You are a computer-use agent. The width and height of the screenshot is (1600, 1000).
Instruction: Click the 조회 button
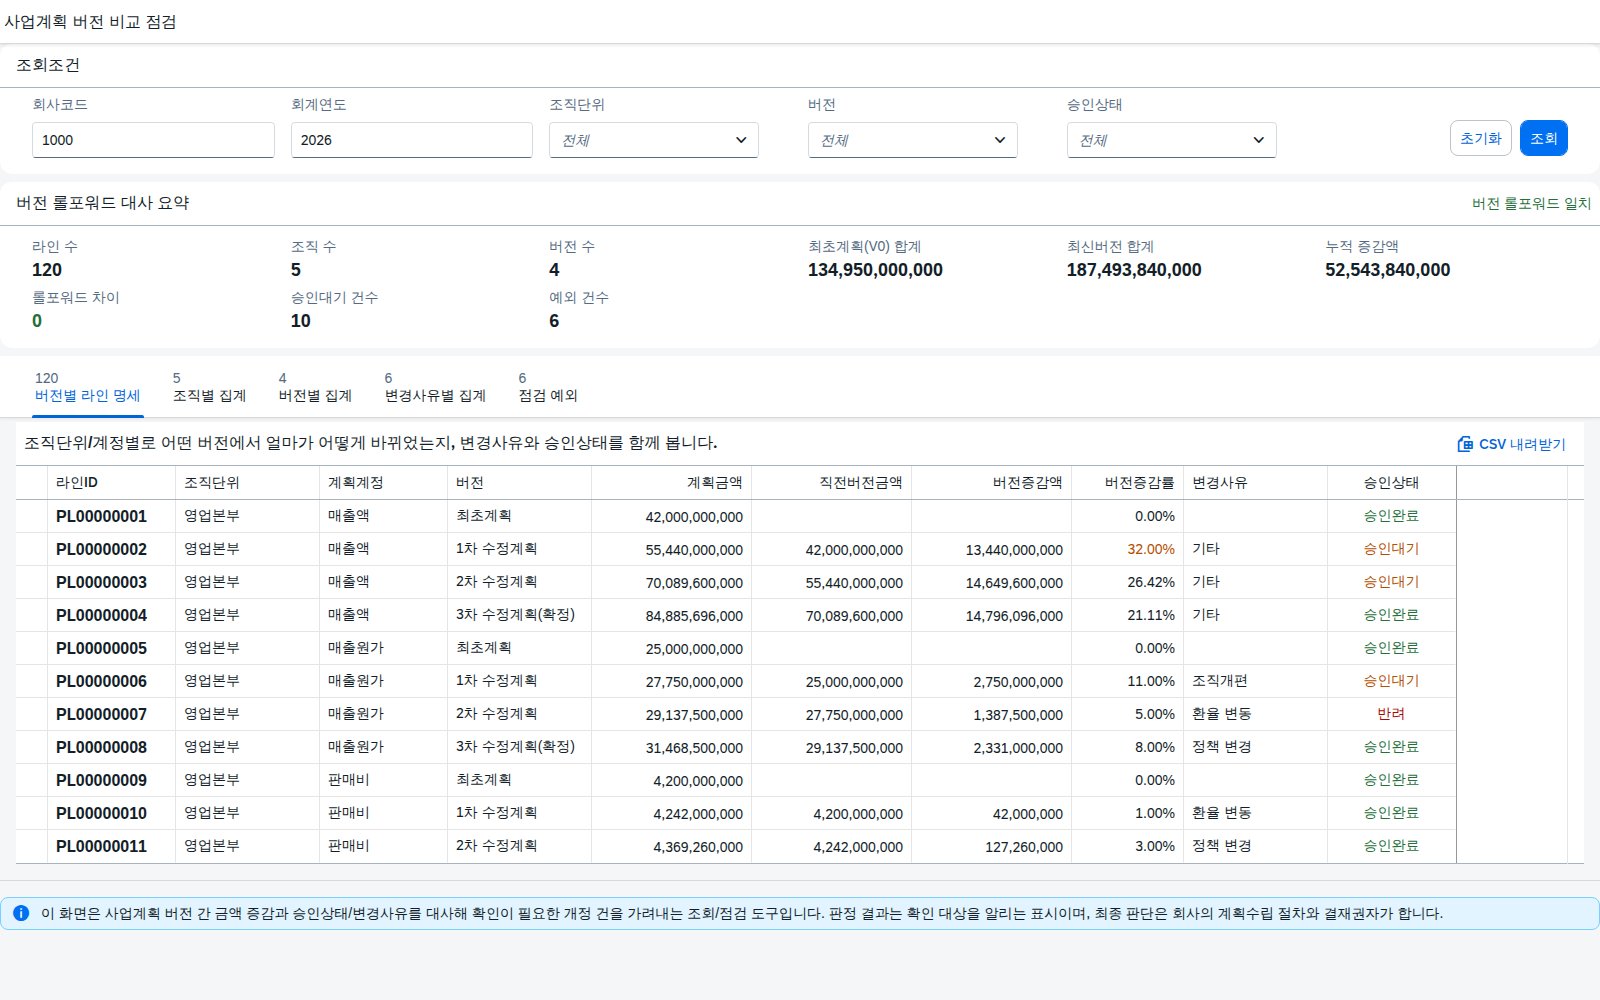[1543, 138]
